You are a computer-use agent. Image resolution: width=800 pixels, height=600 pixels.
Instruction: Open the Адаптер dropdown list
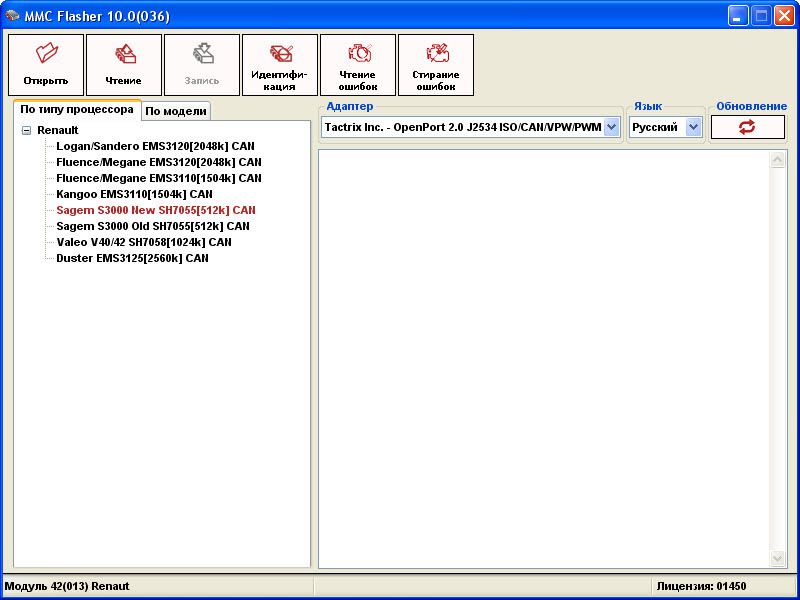611,127
